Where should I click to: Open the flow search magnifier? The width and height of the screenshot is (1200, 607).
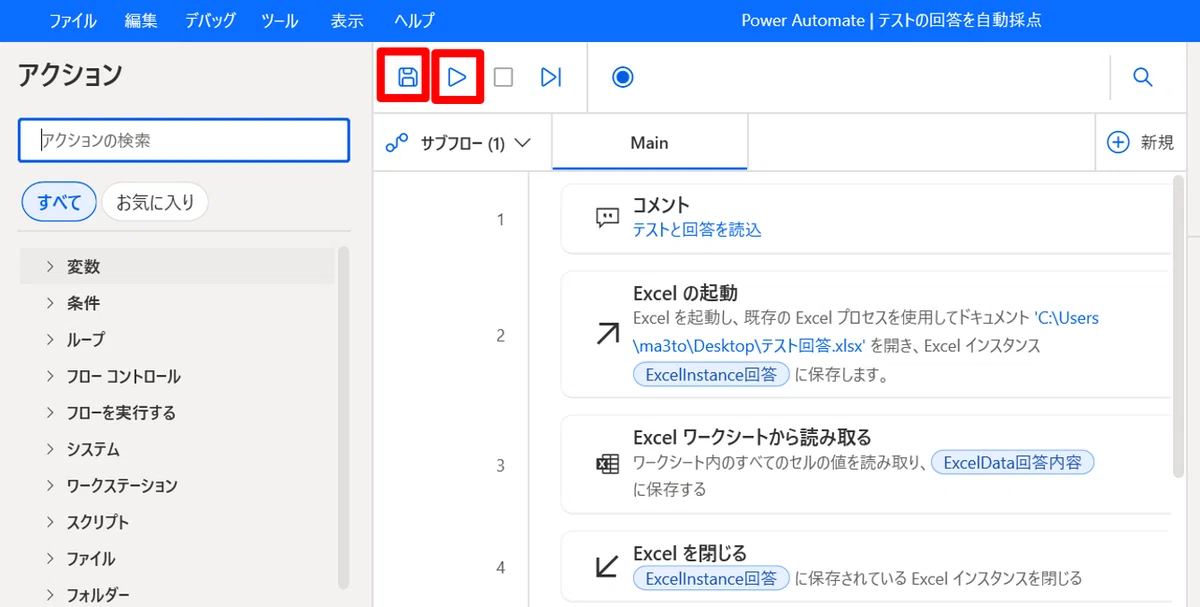[x=1143, y=77]
